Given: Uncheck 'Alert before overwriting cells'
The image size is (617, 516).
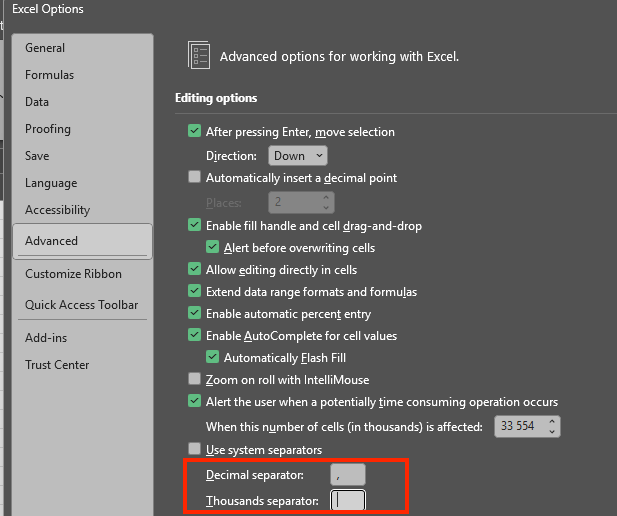Looking at the screenshot, I should pos(212,247).
